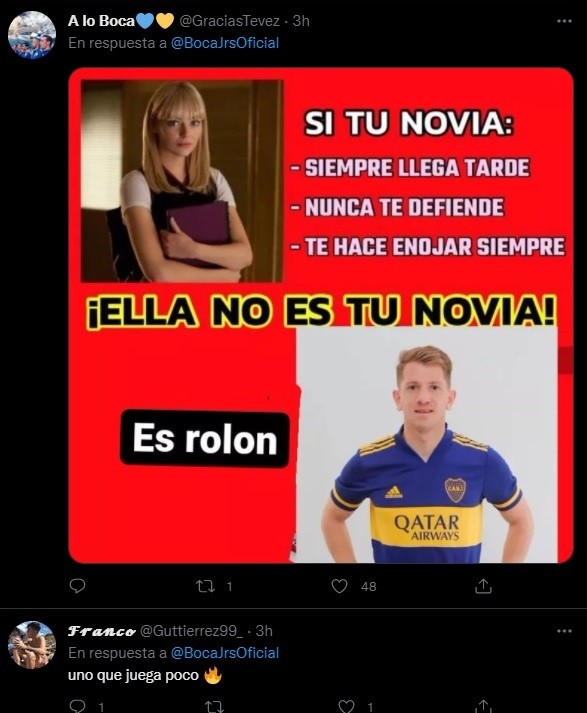Retweet Franco's "uno que juega poco" tweet
The image size is (587, 713).
pyautogui.click(x=214, y=707)
